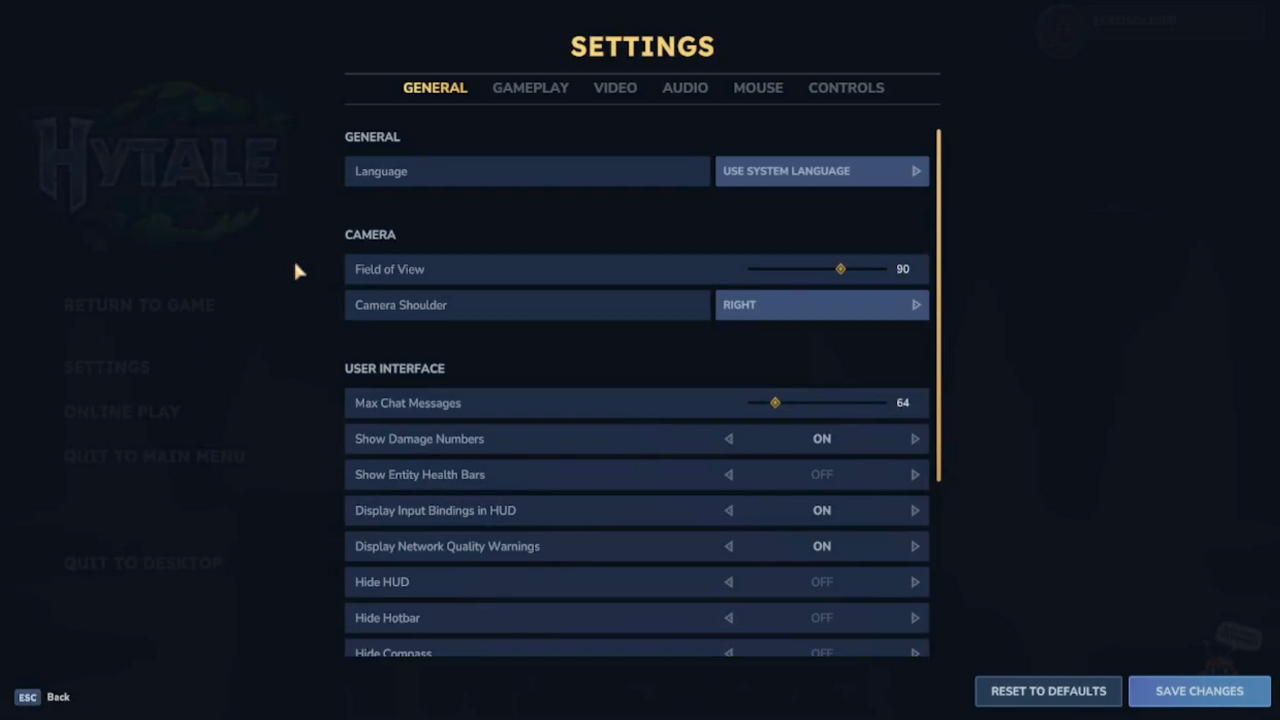
Task: Click right arrow on Show Damage Numbers
Action: point(914,439)
